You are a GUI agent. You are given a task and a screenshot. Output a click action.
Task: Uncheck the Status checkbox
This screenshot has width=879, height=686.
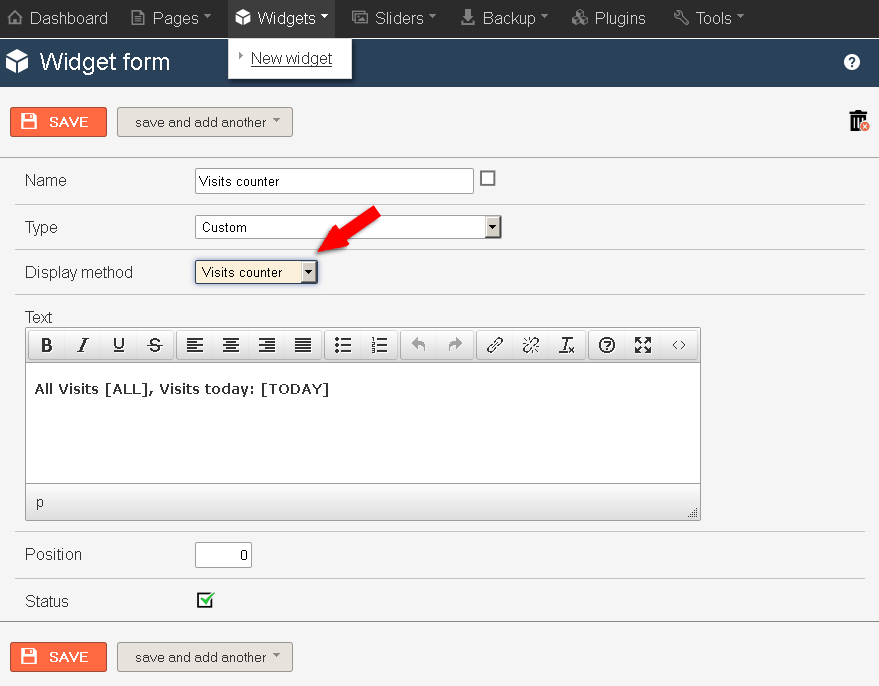click(205, 600)
